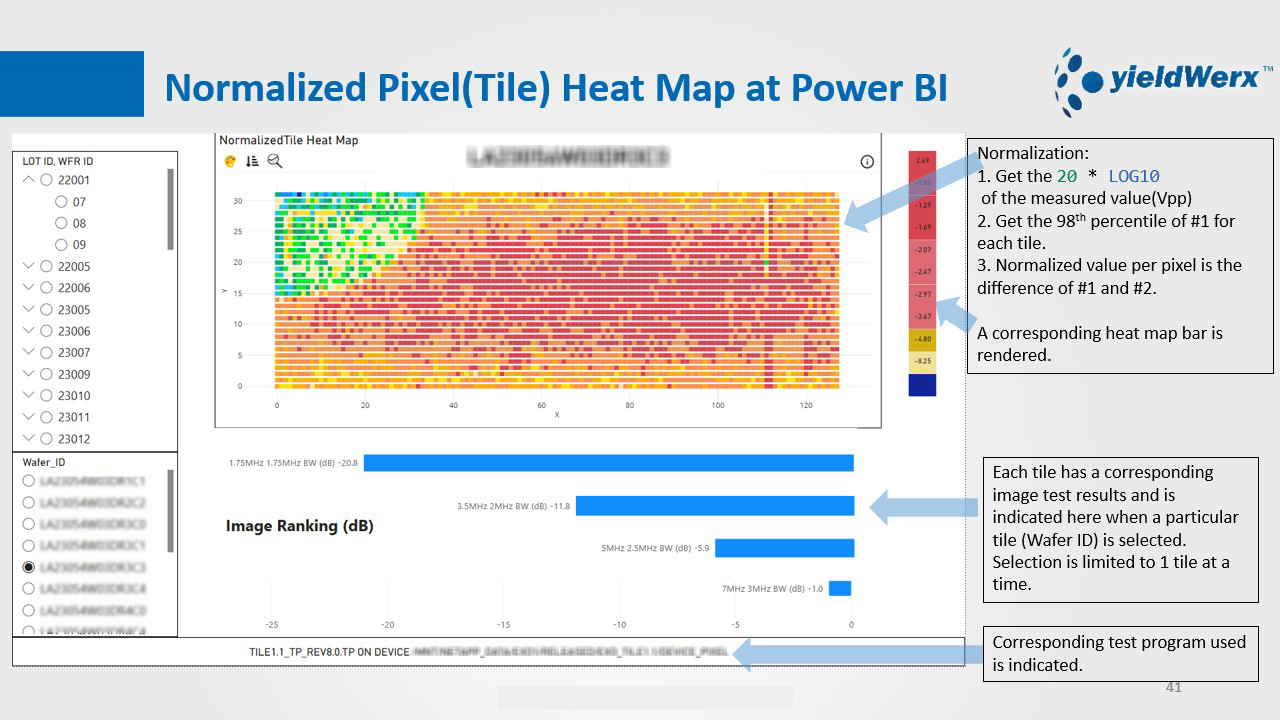This screenshot has height=720, width=1280.
Task: Open the info icon on the heat map visual
Action: point(867,162)
